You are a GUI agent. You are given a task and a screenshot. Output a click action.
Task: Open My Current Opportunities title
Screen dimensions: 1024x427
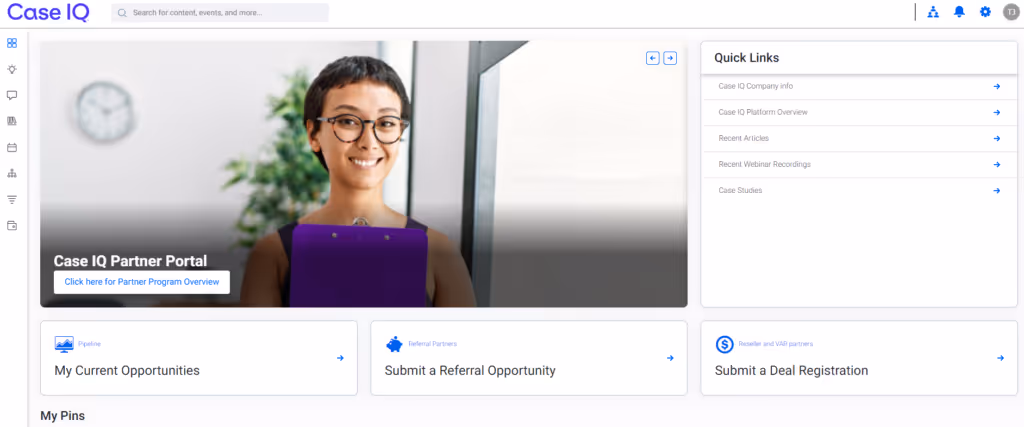click(x=127, y=371)
